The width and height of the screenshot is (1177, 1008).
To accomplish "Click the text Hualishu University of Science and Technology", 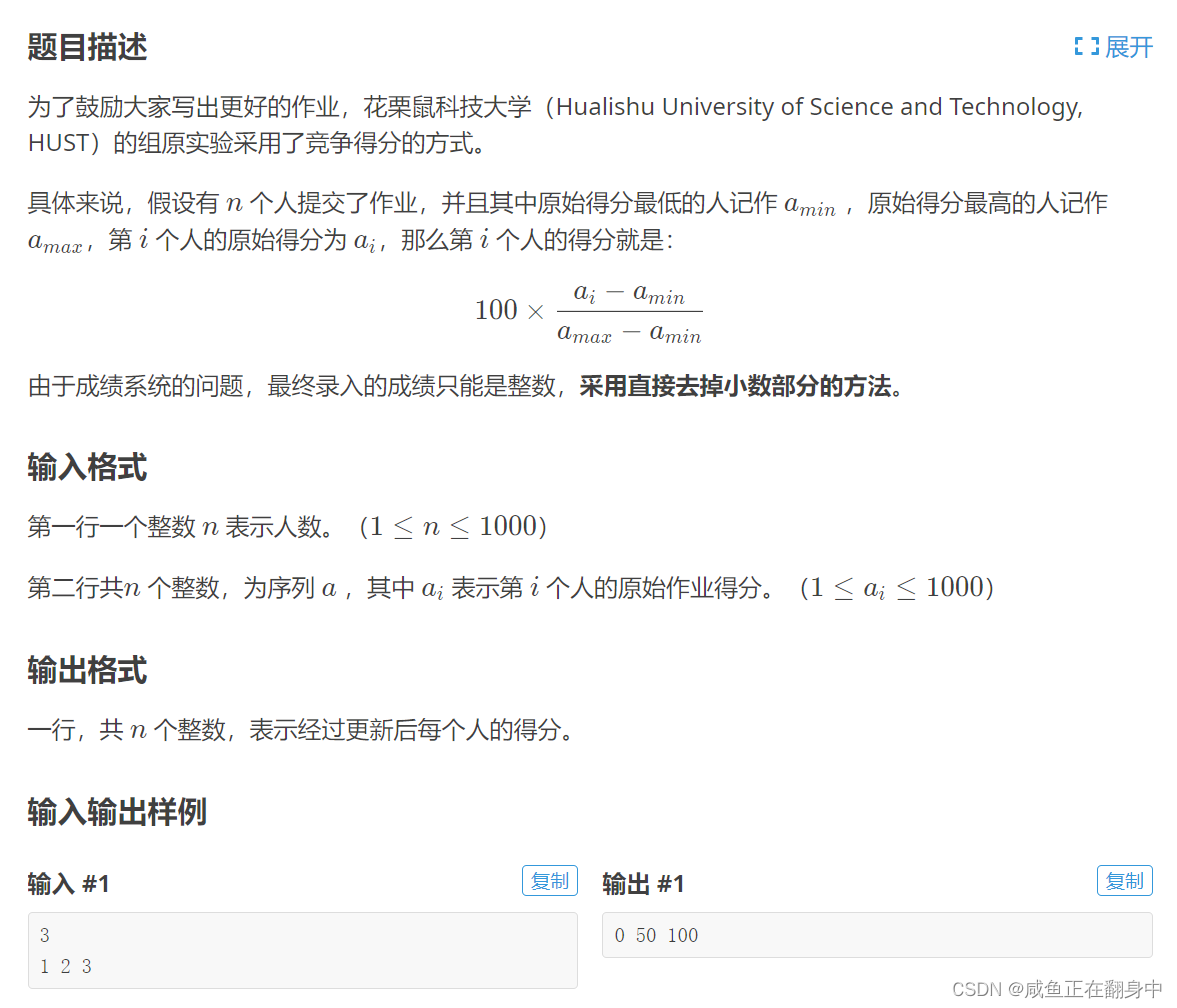I will [x=819, y=107].
